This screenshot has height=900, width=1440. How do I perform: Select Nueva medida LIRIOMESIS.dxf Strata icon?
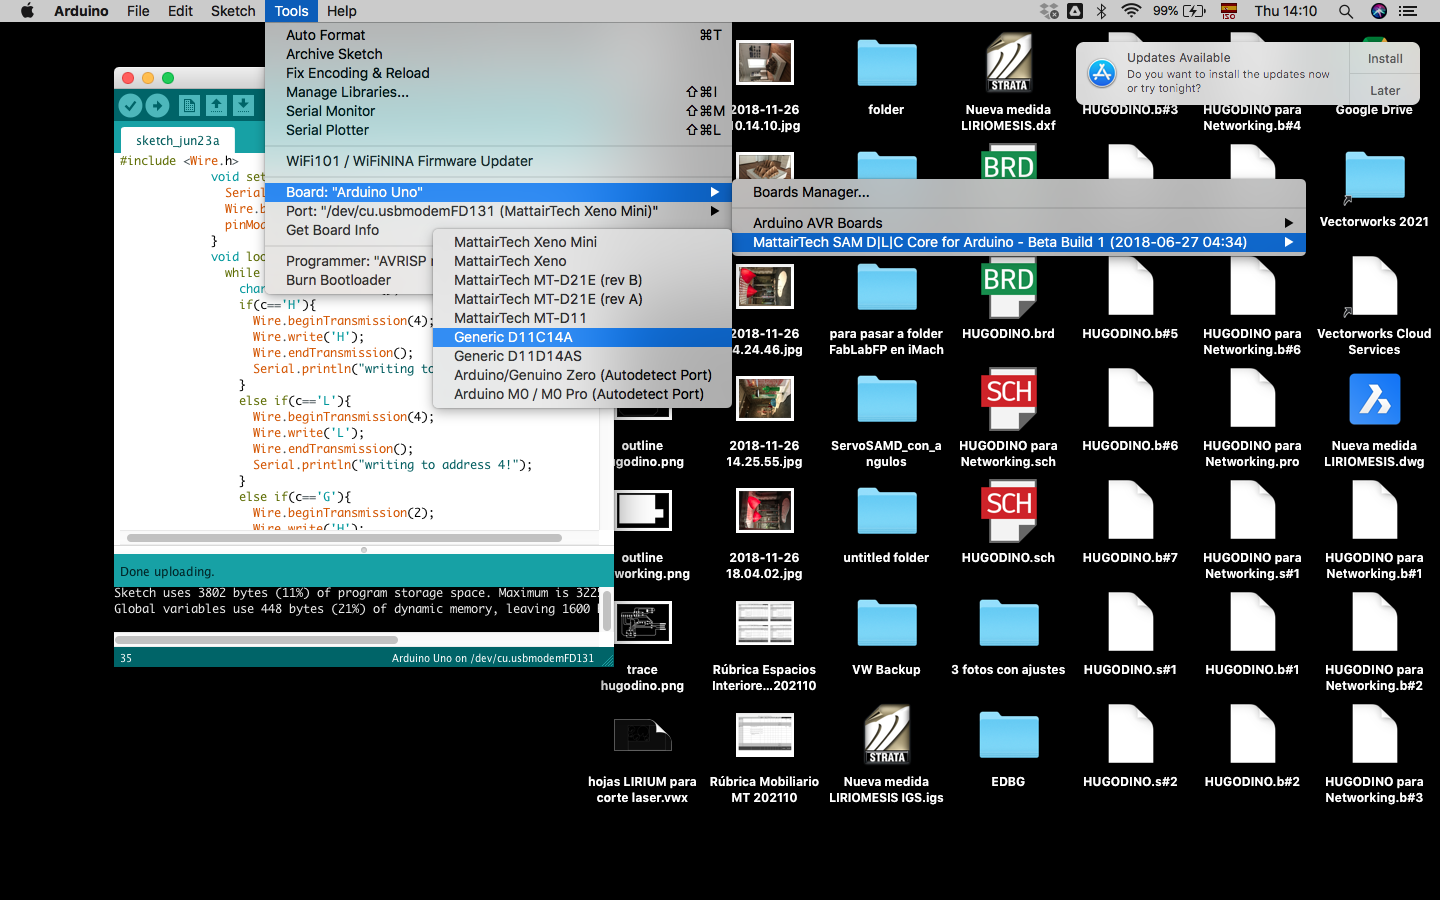click(1008, 64)
